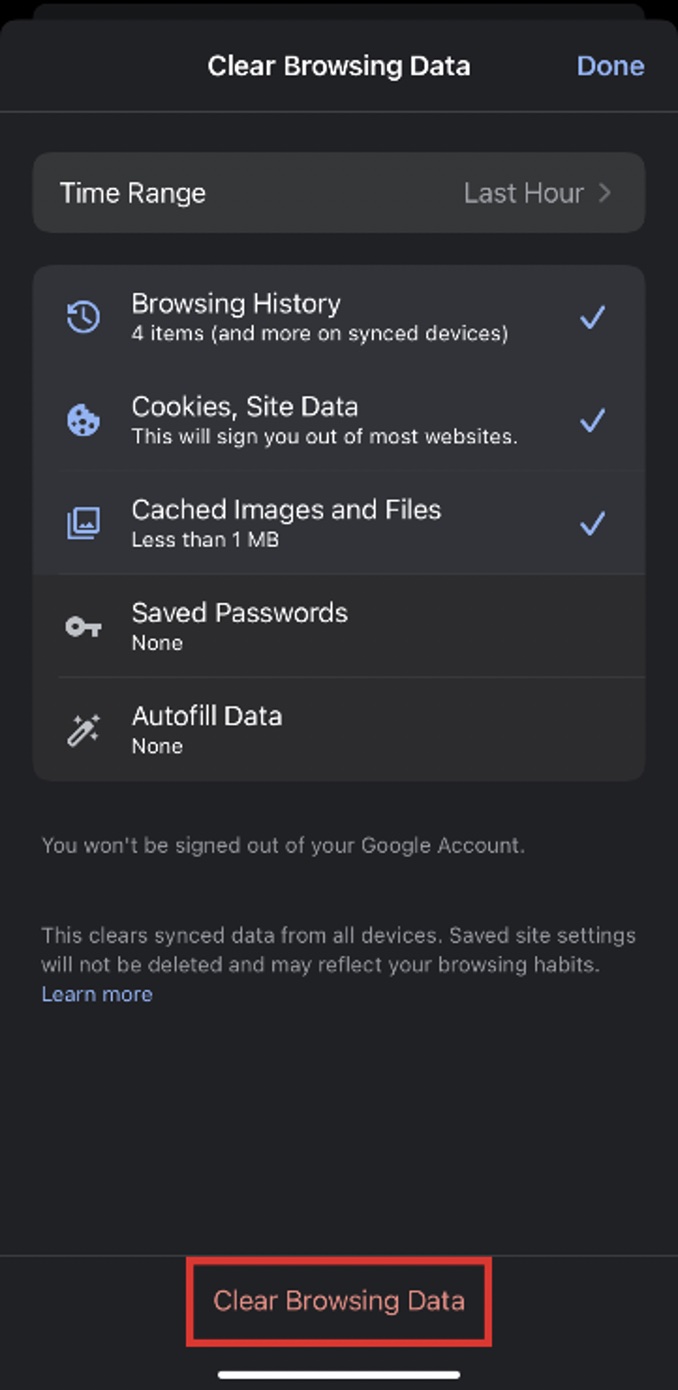Viewport: 678px width, 1390px height.
Task: Uncheck the Cached Images and Files checkmark
Action: click(x=592, y=523)
